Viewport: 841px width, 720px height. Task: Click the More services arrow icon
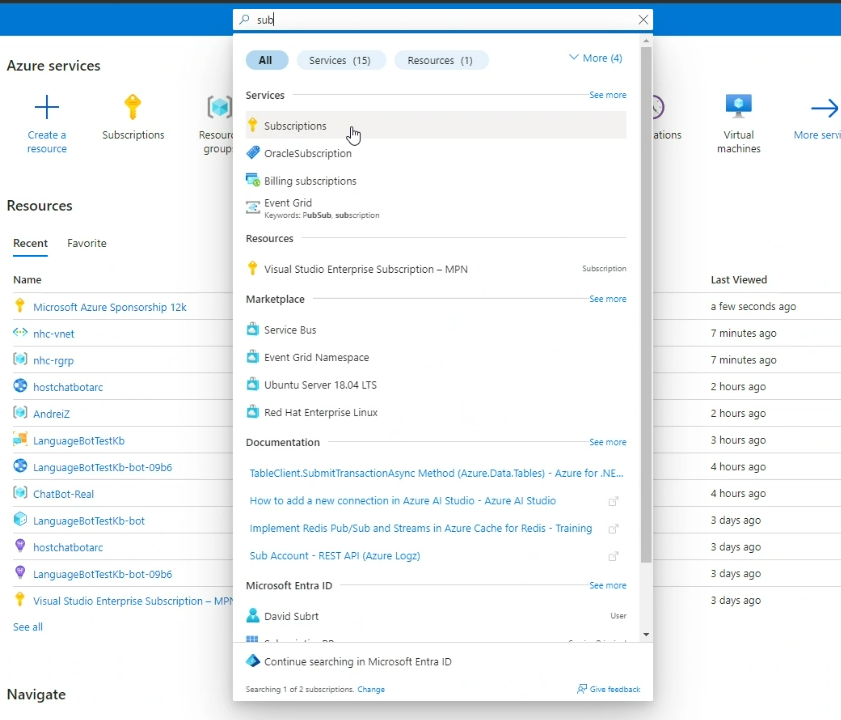824,108
